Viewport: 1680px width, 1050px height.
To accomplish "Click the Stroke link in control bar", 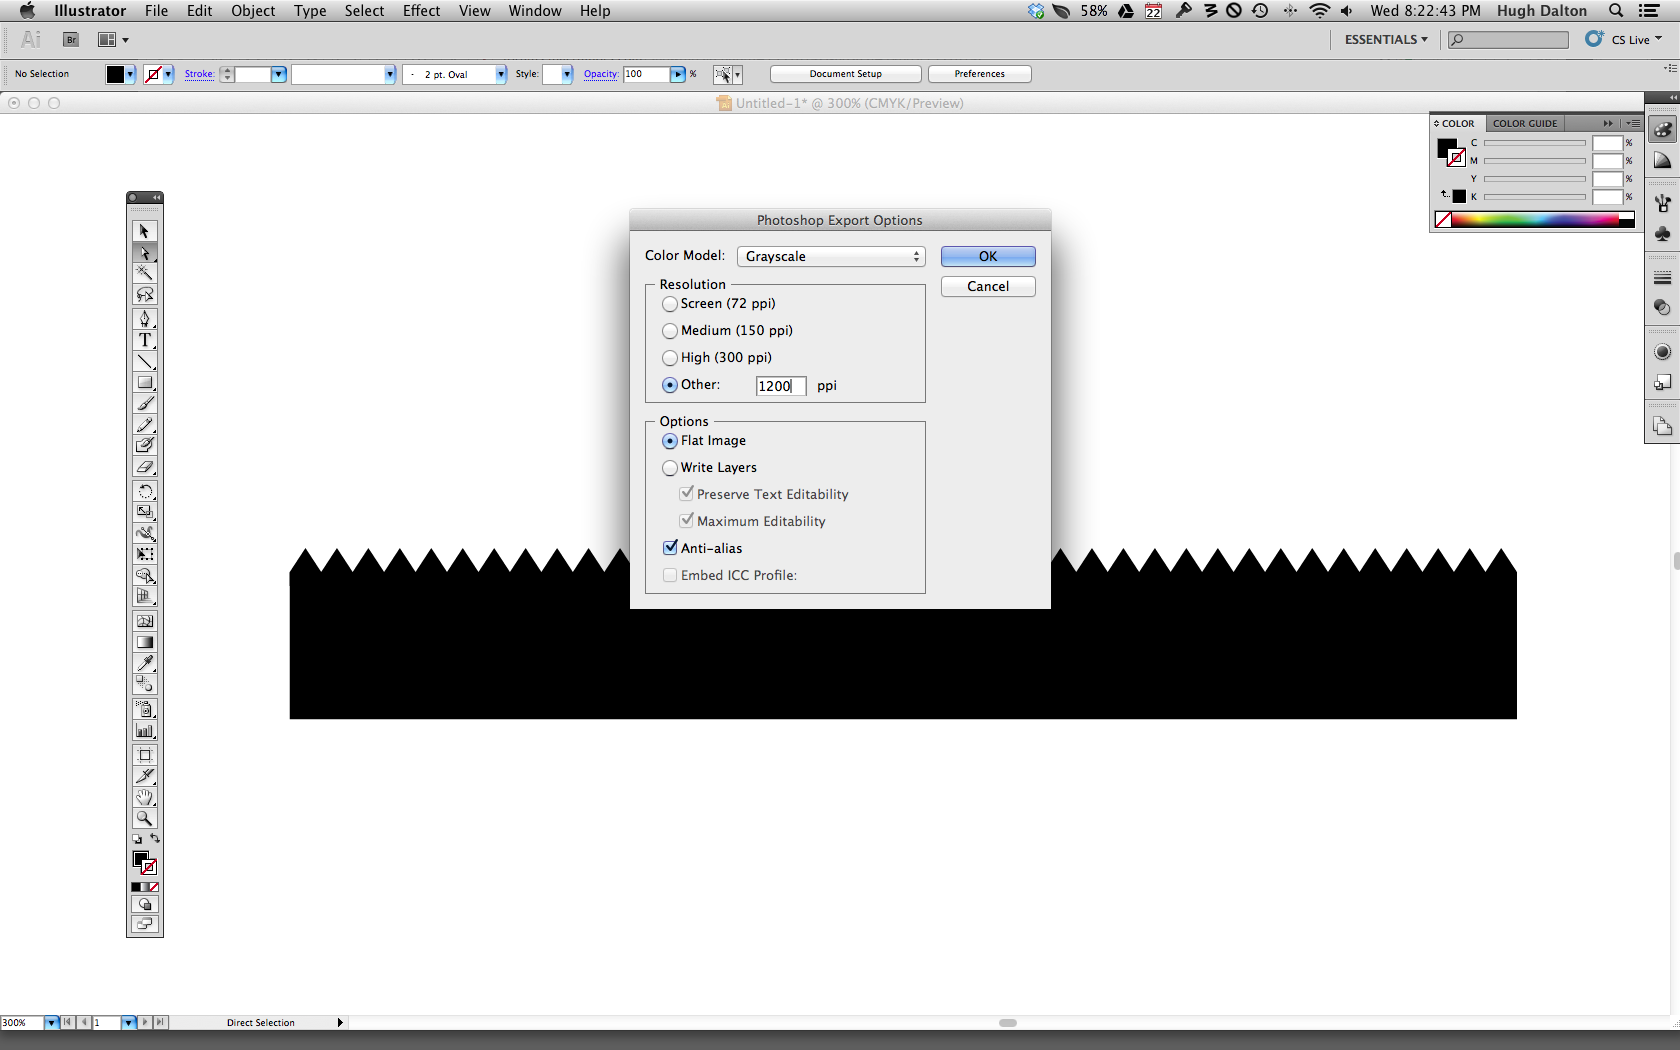I will 199,74.
